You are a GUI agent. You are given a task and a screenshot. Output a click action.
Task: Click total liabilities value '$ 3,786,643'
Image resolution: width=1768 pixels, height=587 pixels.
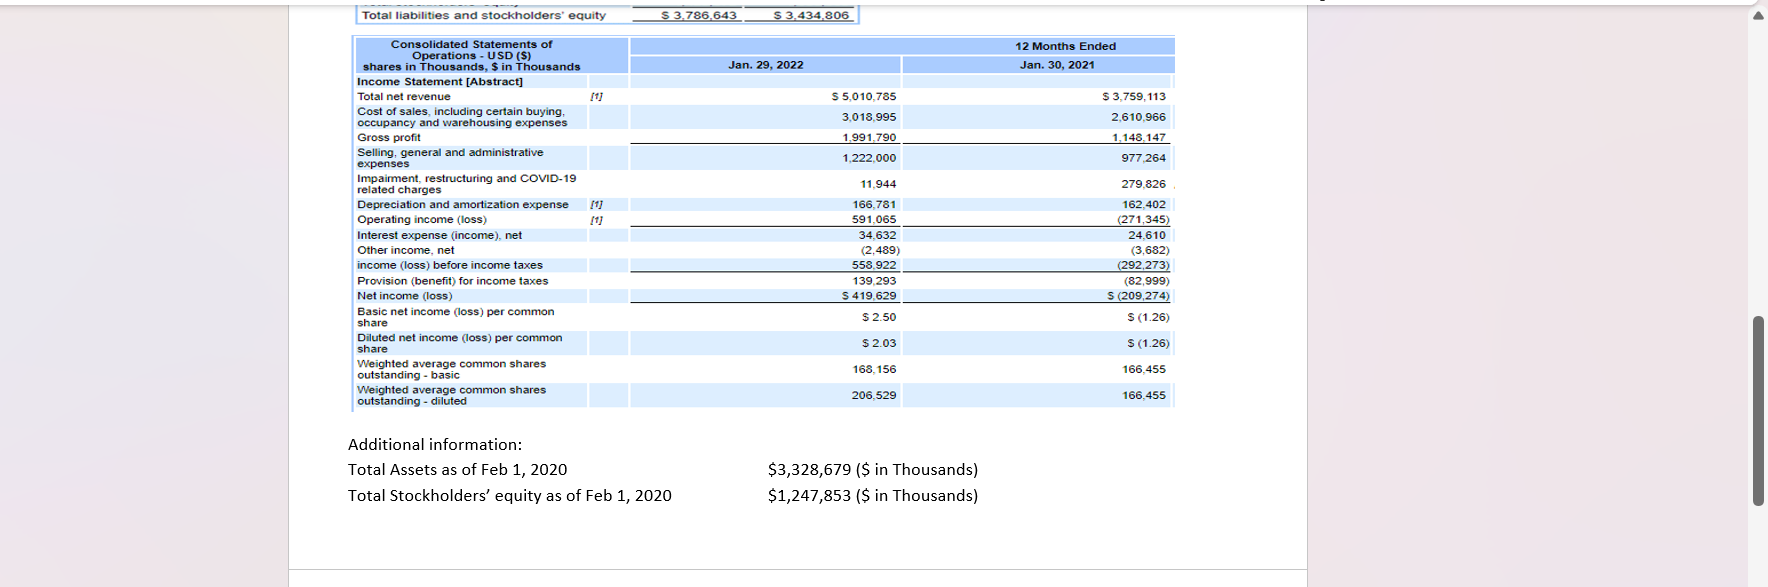pyautogui.click(x=699, y=15)
